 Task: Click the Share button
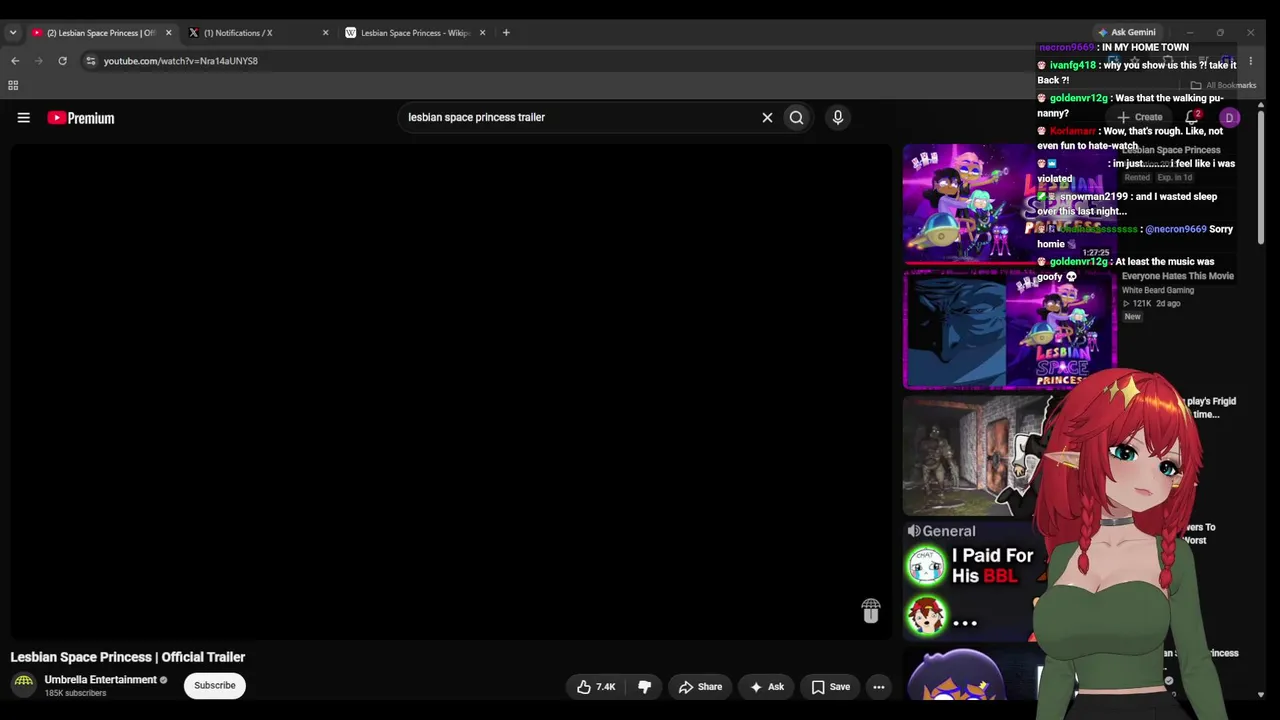point(700,687)
